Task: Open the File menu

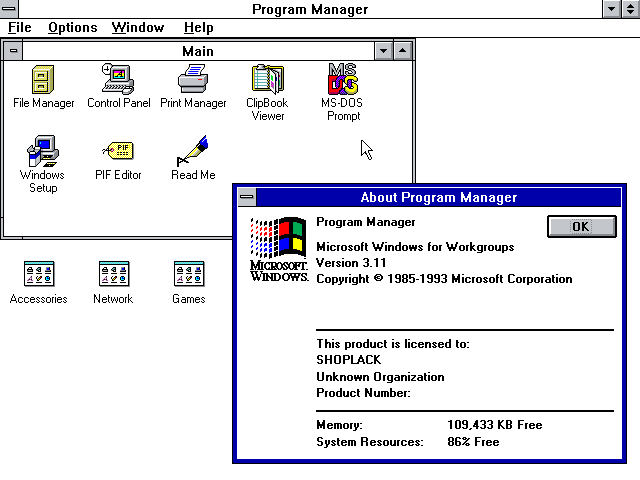Action: (x=20, y=28)
